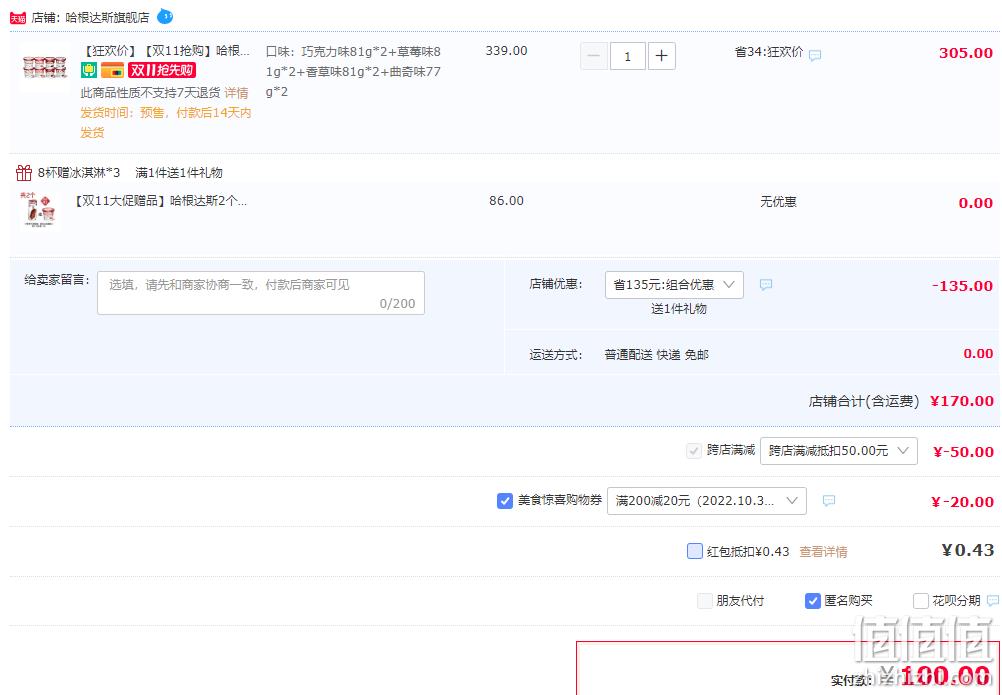
Task: Click the 此商品性质不支持7天退货 notice
Action: (x=150, y=93)
